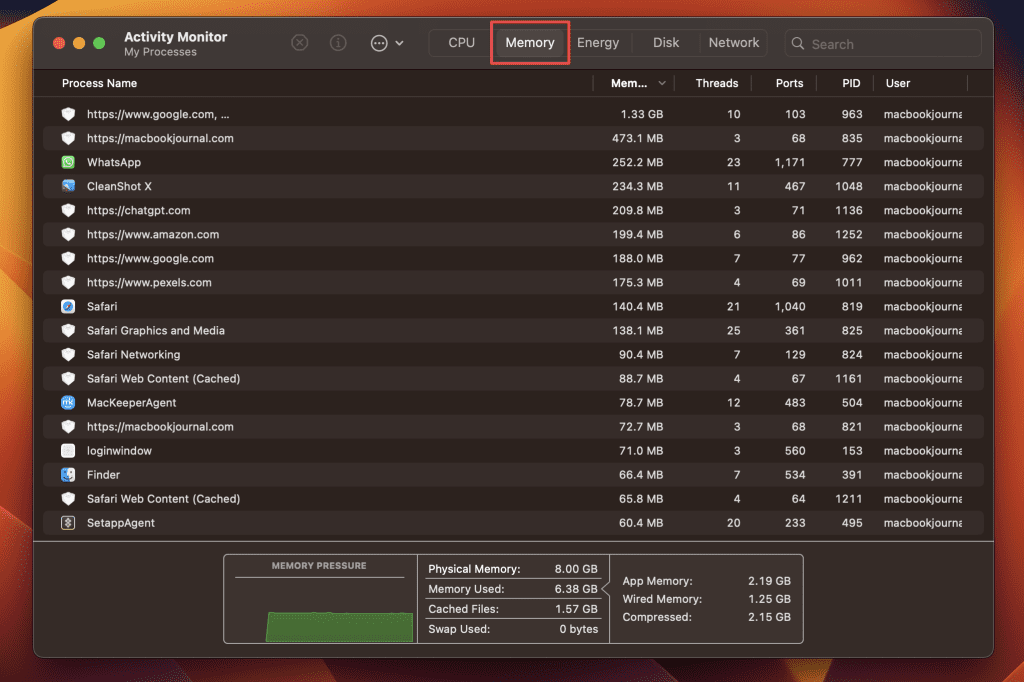Click the PID column header
Screen dimensions: 1024x682
pyautogui.click(x=851, y=83)
